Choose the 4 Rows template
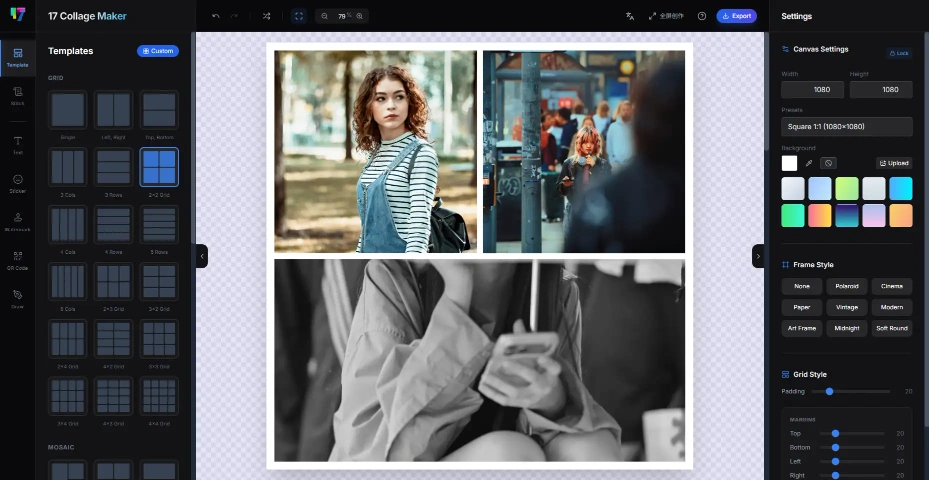929x480 pixels. coord(113,225)
